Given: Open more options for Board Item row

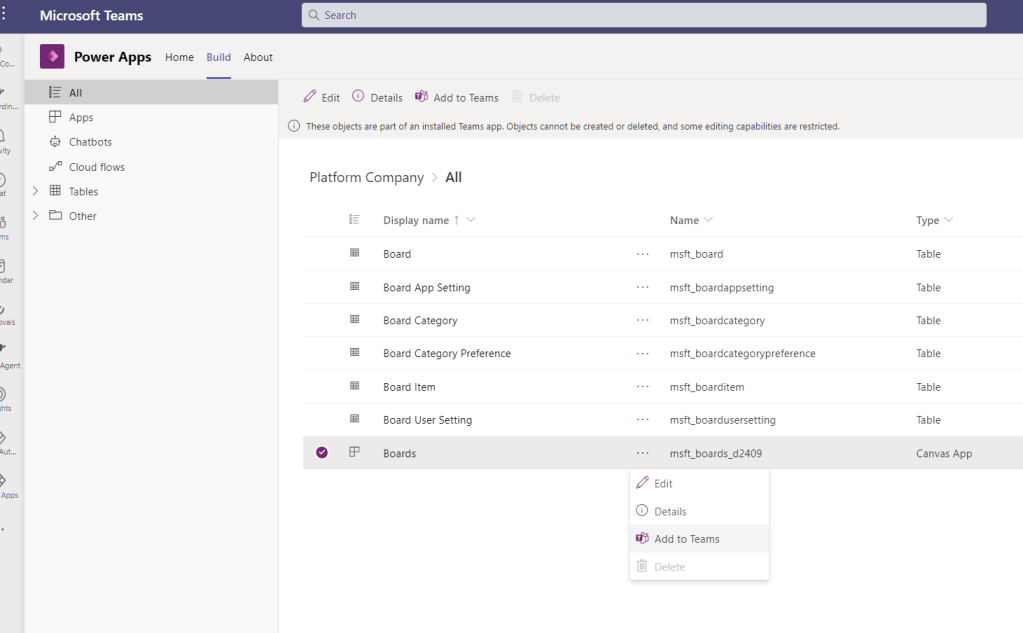Looking at the screenshot, I should [x=643, y=387].
